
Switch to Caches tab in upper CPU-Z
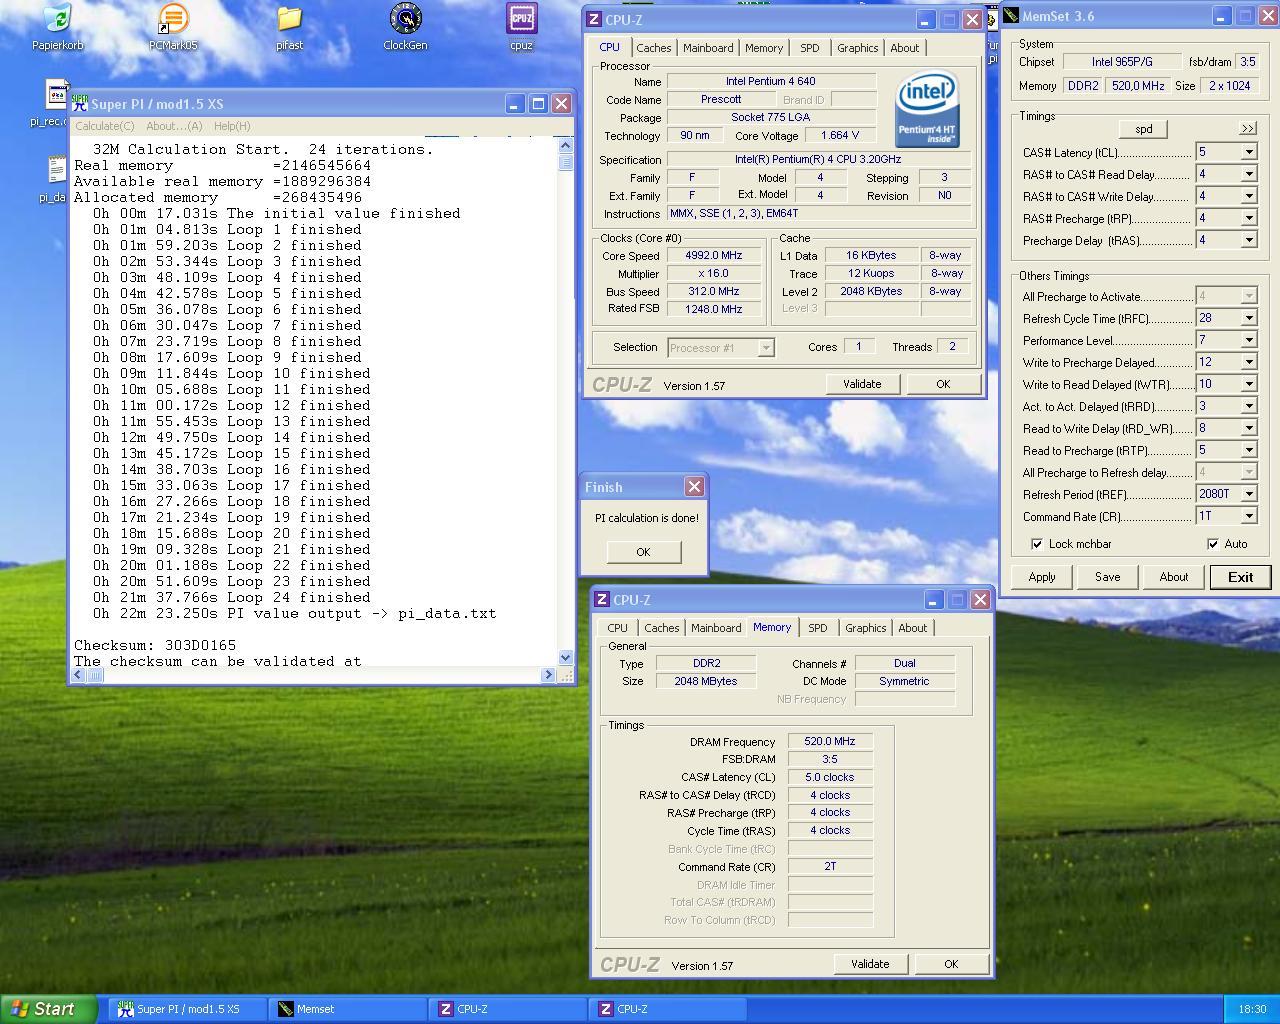(654, 48)
